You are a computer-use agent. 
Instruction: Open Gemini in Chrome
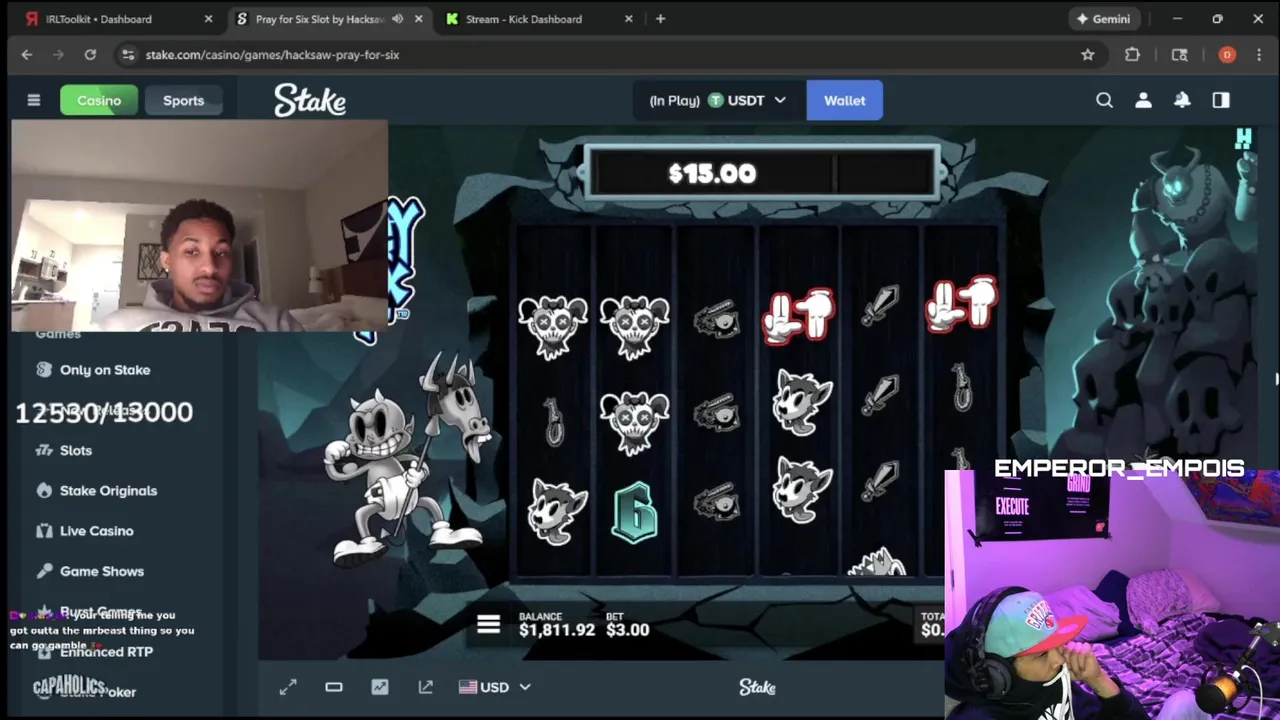(x=1103, y=19)
